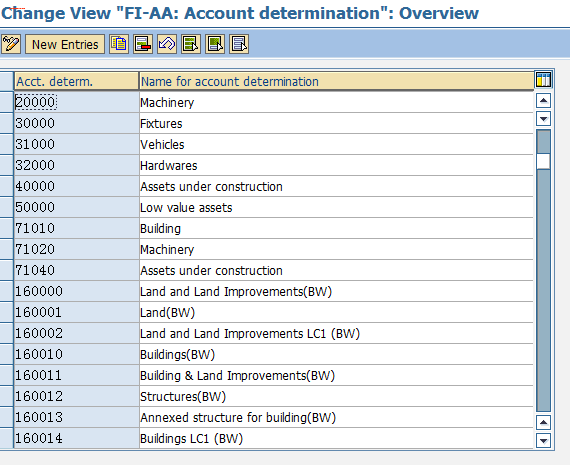Click the Structures(BW) name field
Screen dimensions: 570x465
(x=336, y=396)
